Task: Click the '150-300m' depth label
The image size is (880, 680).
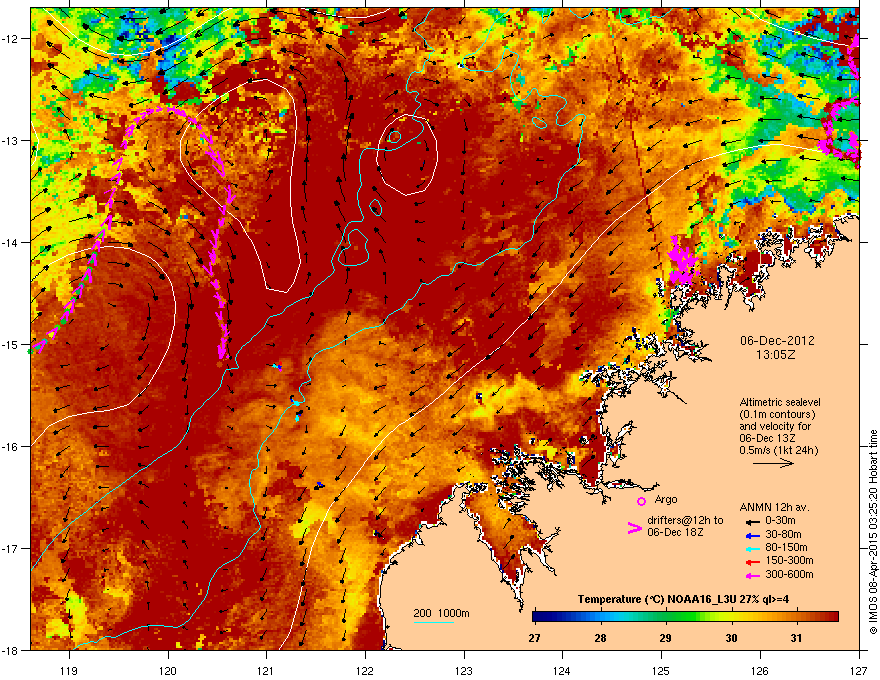Action: pyautogui.click(x=789, y=560)
